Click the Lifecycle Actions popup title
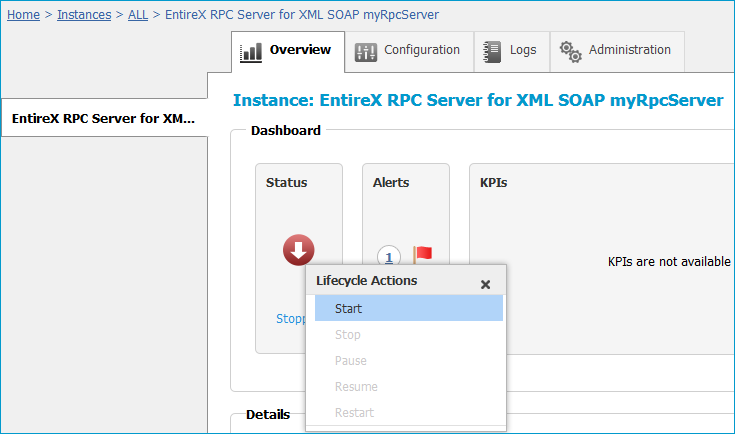The width and height of the screenshot is (735, 434). (367, 280)
